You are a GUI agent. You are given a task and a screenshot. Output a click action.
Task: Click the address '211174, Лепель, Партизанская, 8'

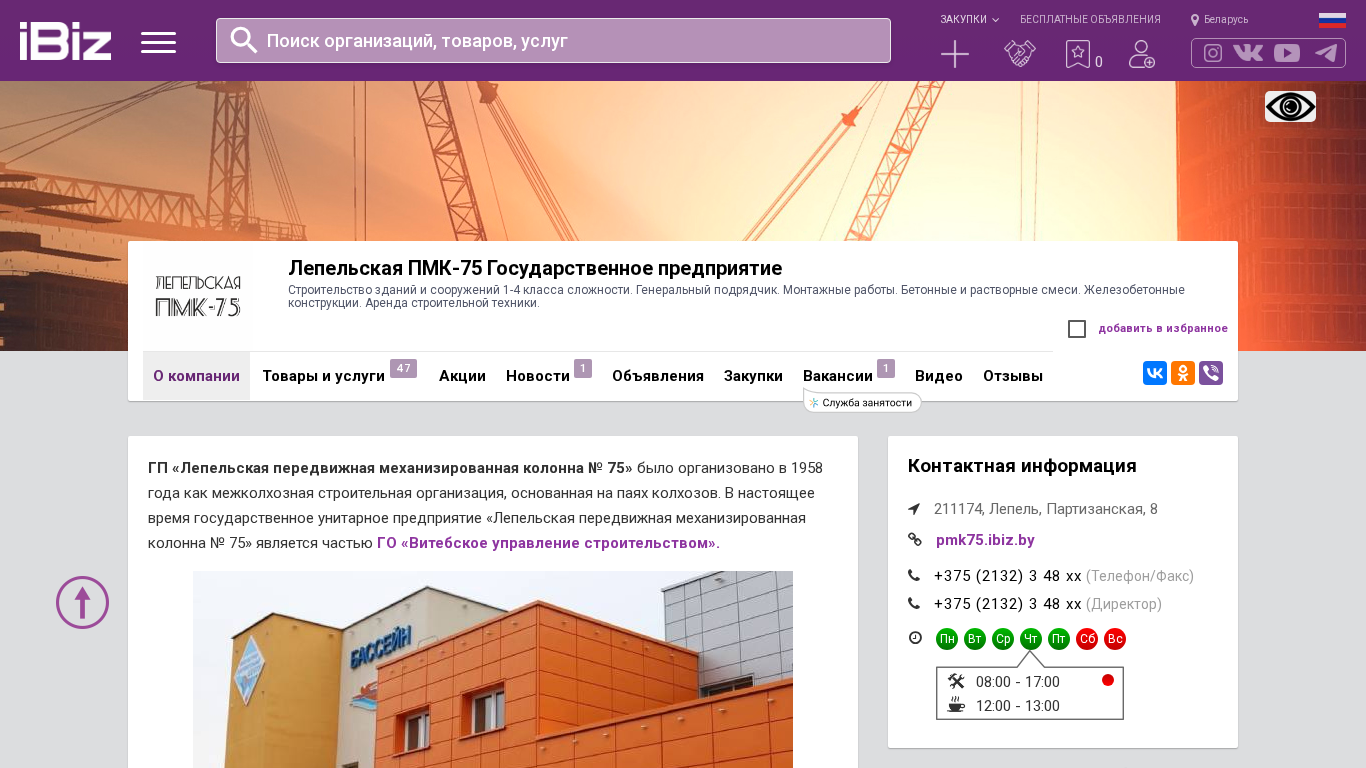(1046, 509)
